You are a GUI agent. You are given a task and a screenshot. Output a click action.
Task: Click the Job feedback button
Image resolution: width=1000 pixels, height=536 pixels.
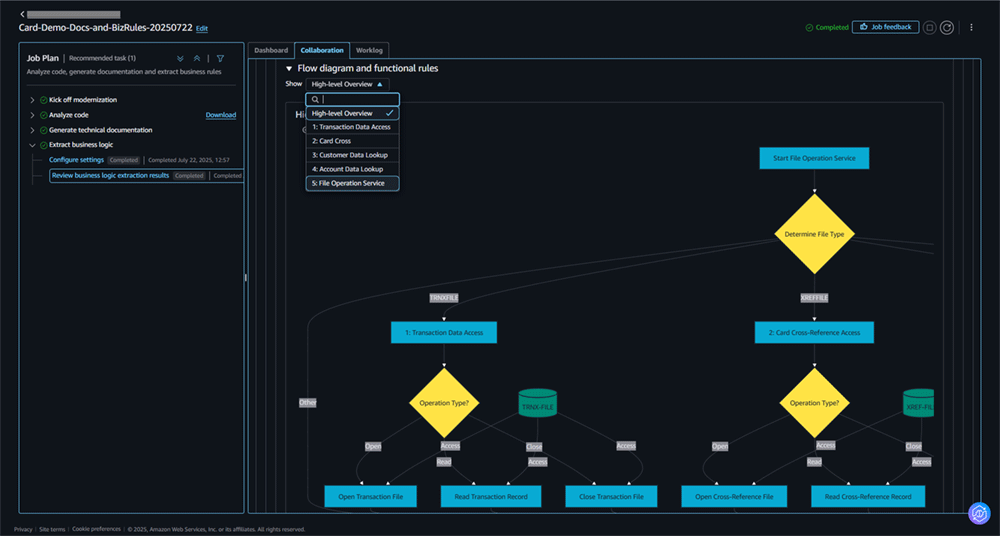tap(885, 27)
